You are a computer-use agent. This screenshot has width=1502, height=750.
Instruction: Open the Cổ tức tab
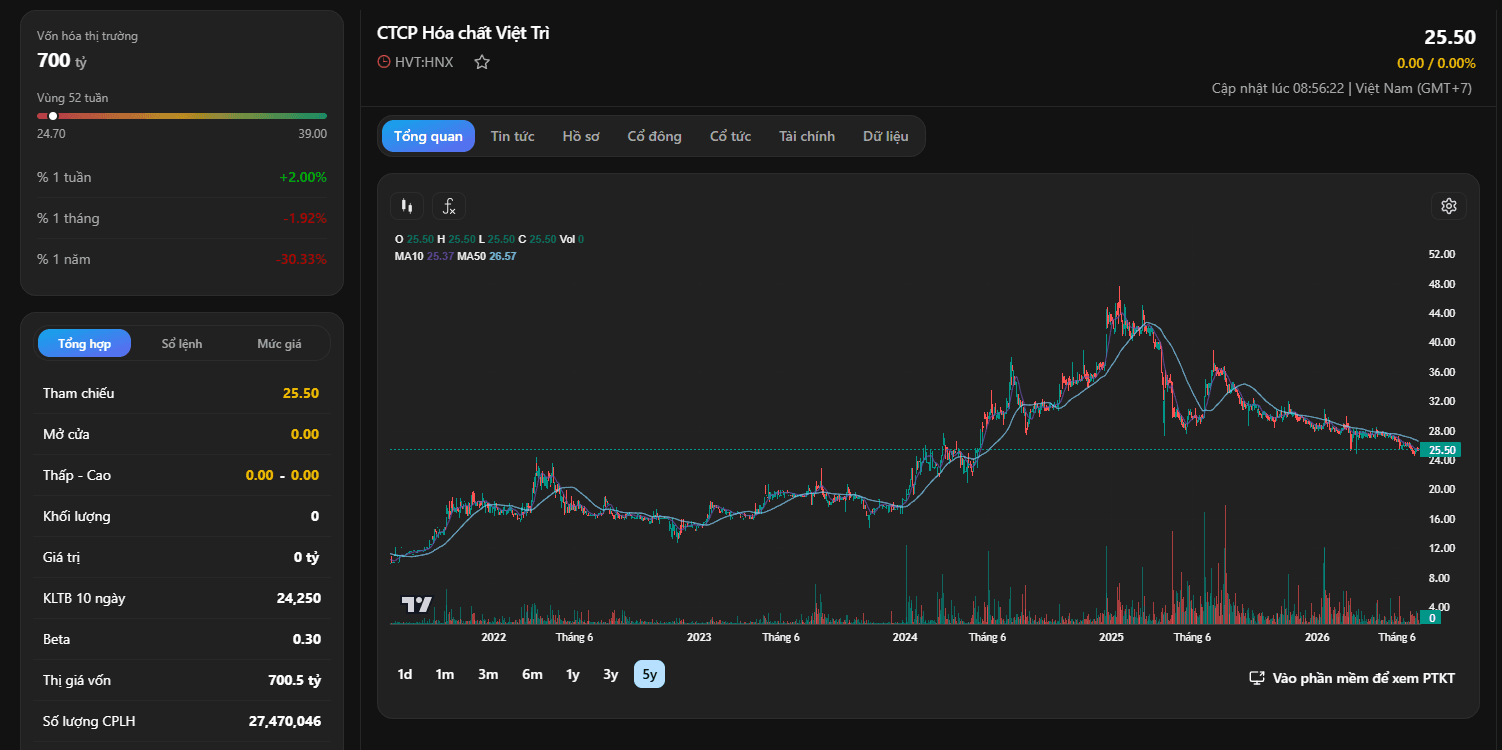(x=730, y=136)
